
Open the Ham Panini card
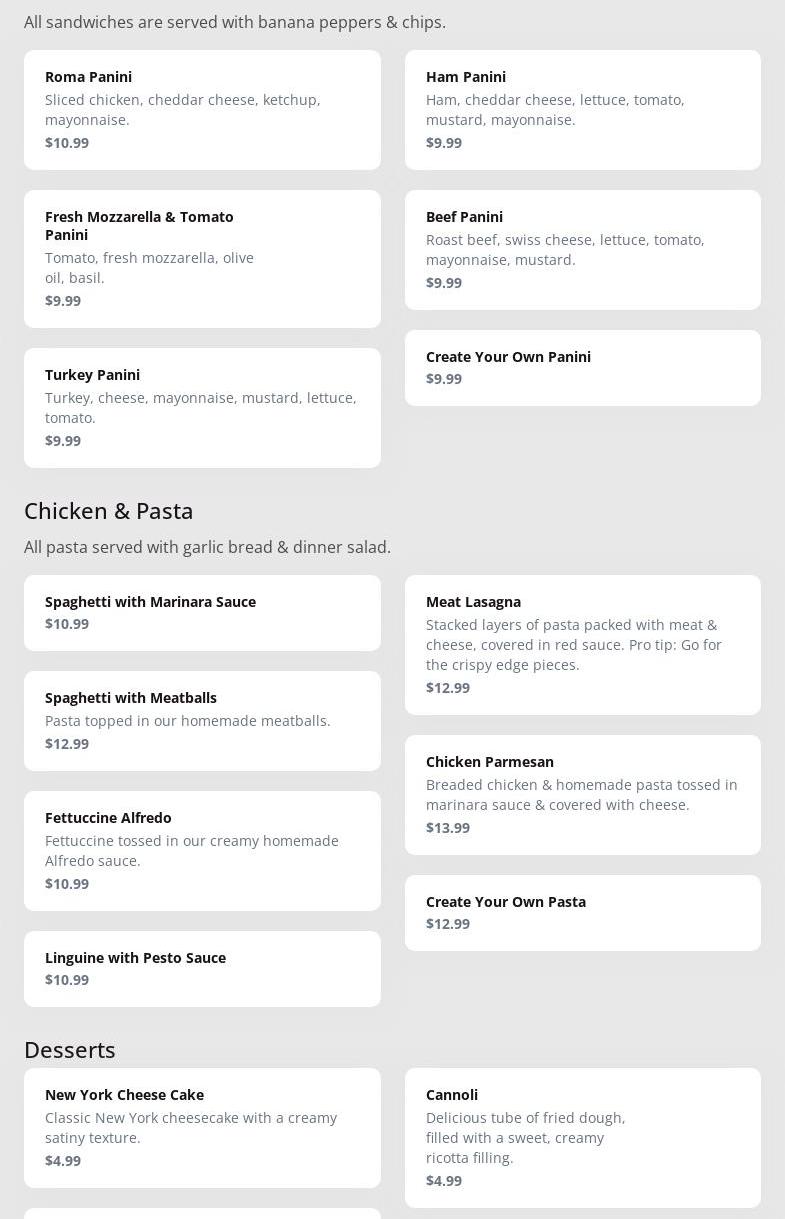pyautogui.click(x=582, y=109)
